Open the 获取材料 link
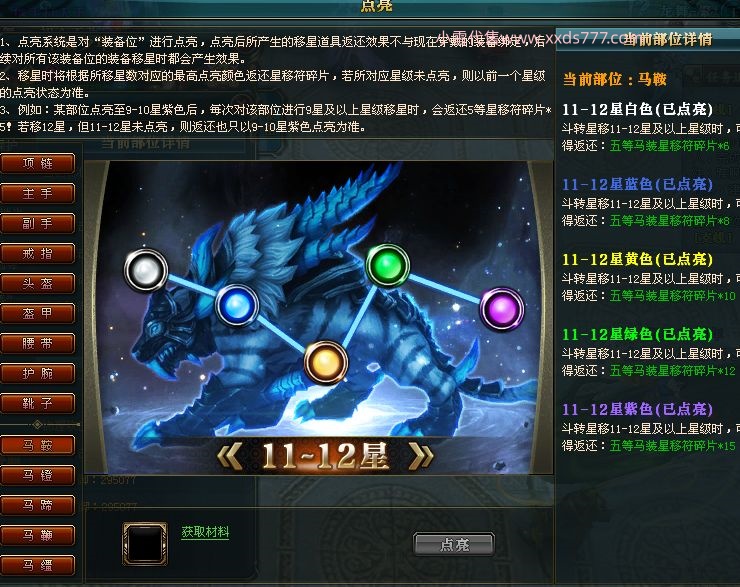Image resolution: width=740 pixels, height=587 pixels. point(205,532)
